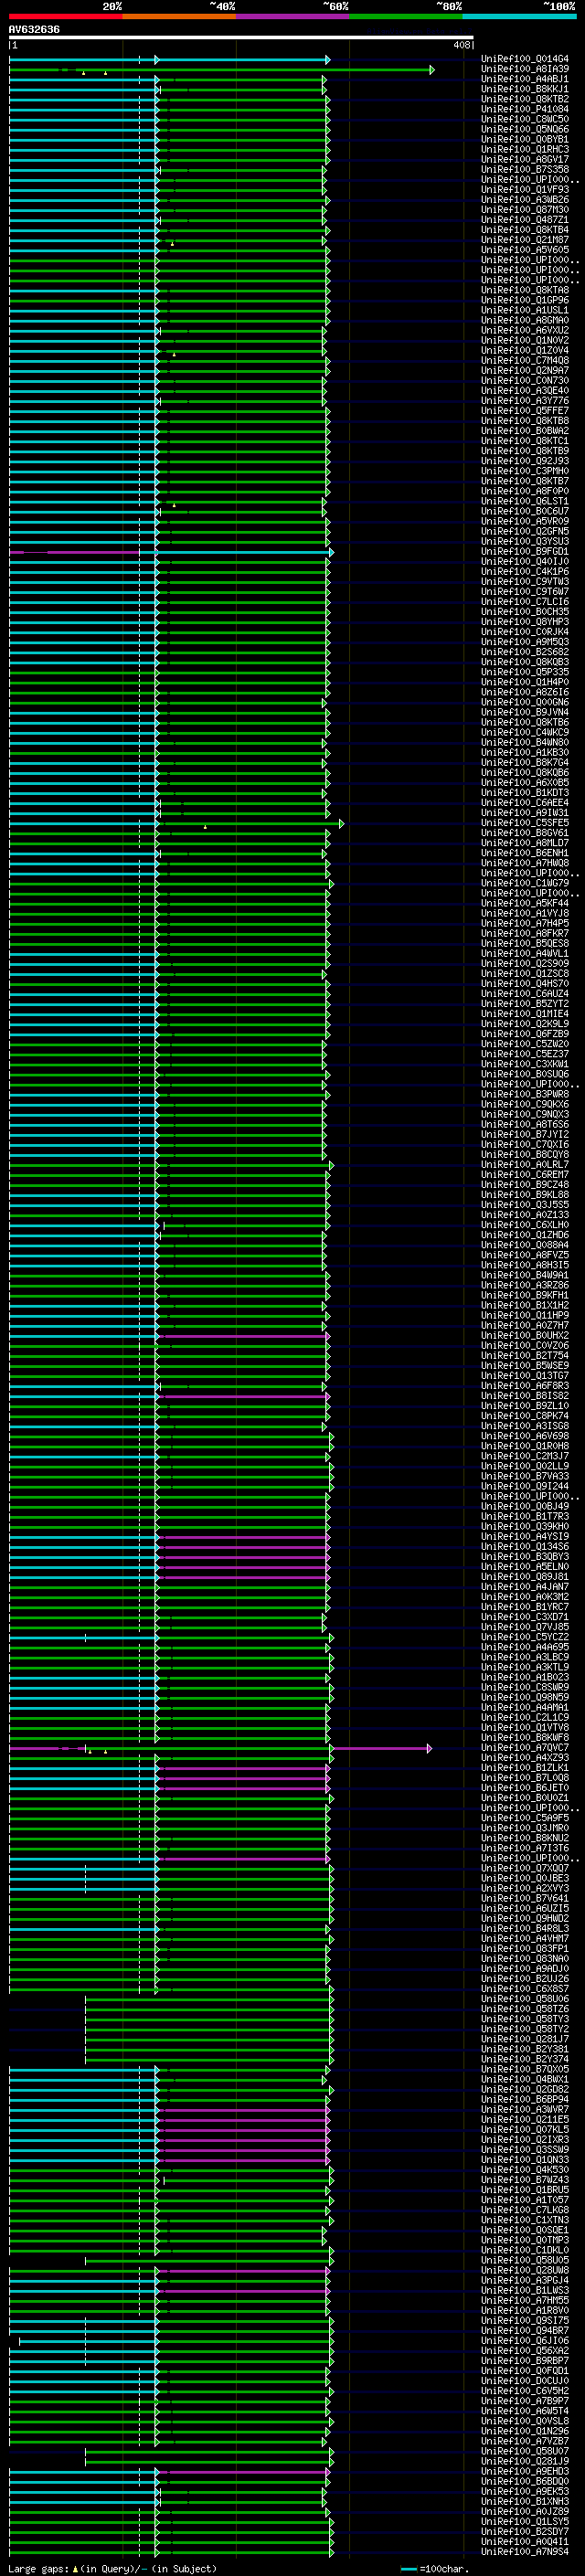Click hit label UniRef100_Q5NQ66

(x=524, y=129)
